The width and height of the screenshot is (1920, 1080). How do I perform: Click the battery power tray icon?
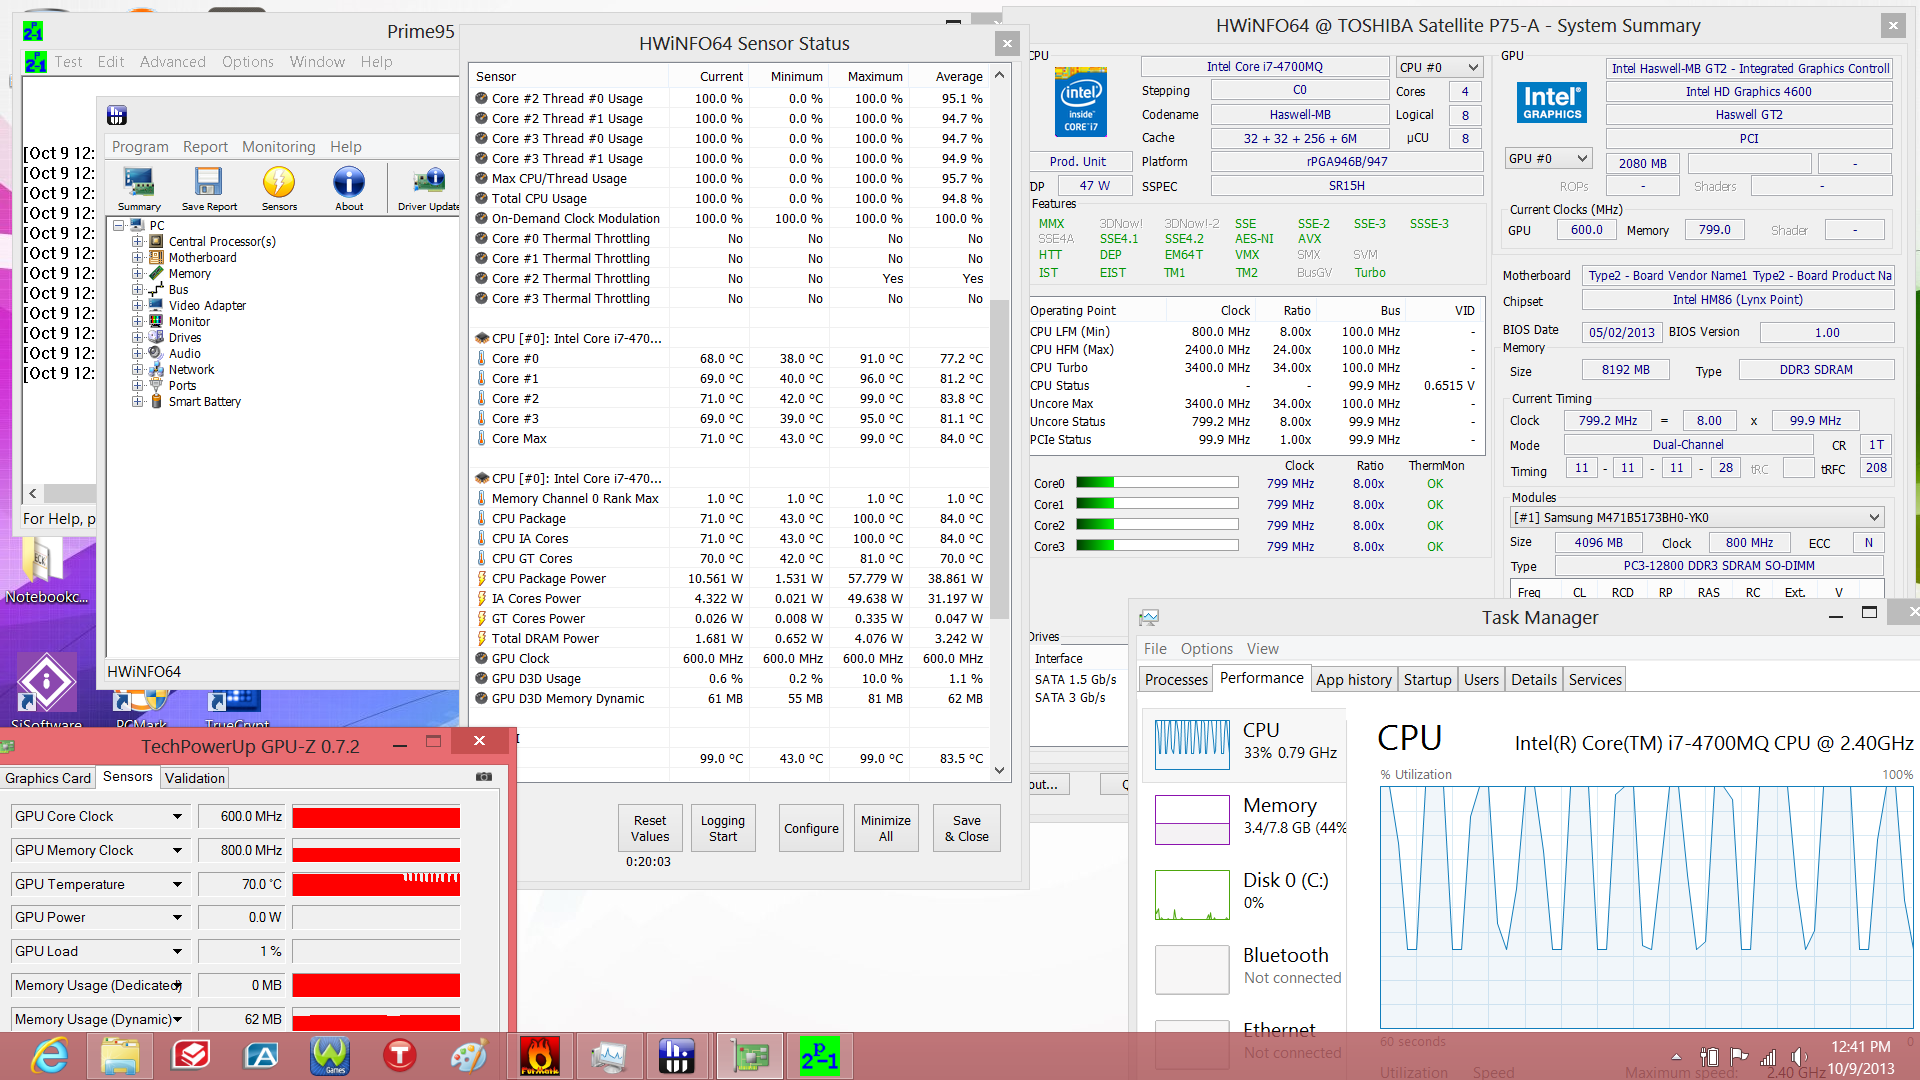1709,1057
